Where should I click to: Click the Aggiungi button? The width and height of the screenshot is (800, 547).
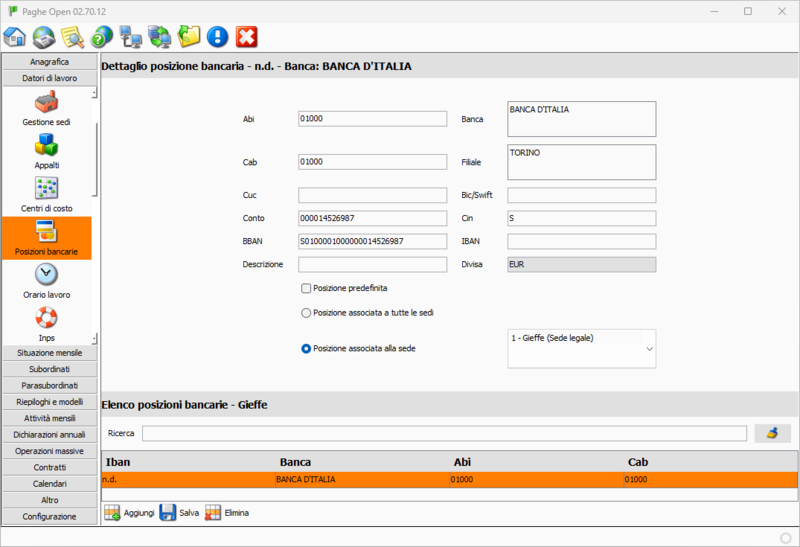pyautogui.click(x=129, y=513)
